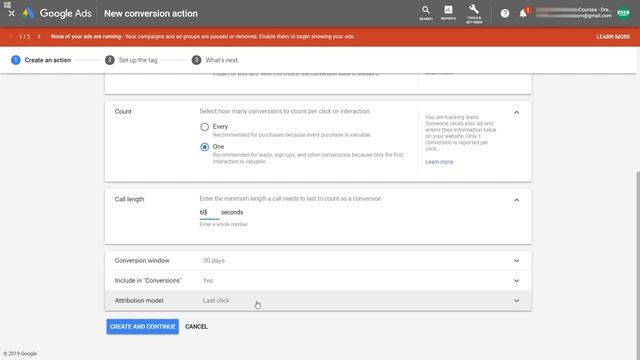The image size is (640, 360).
Task: Click the Last click value
Action: [216, 300]
